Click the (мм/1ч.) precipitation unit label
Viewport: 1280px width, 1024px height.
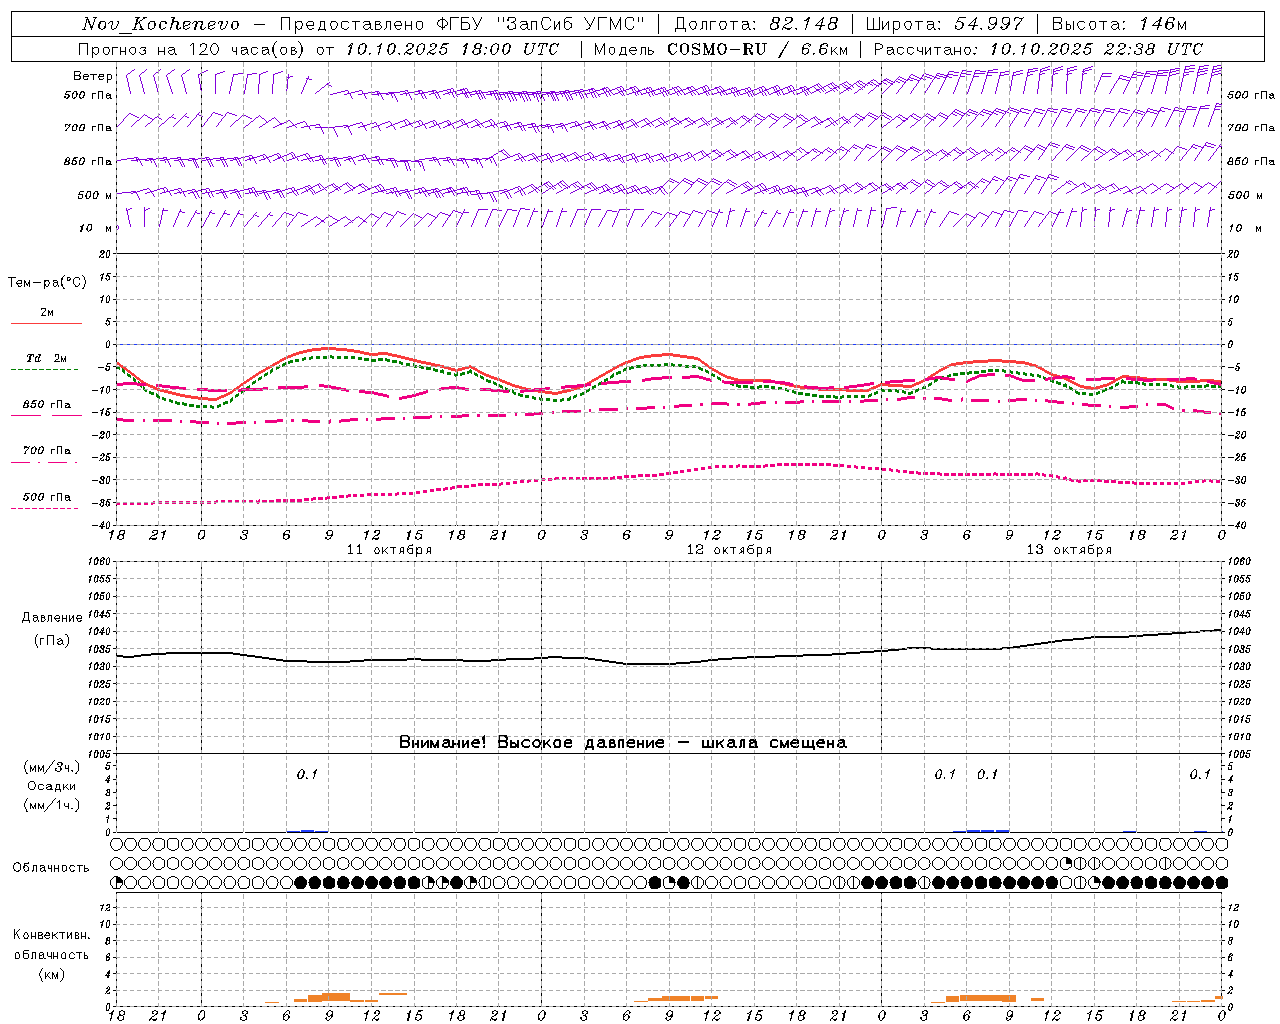tap(52, 805)
